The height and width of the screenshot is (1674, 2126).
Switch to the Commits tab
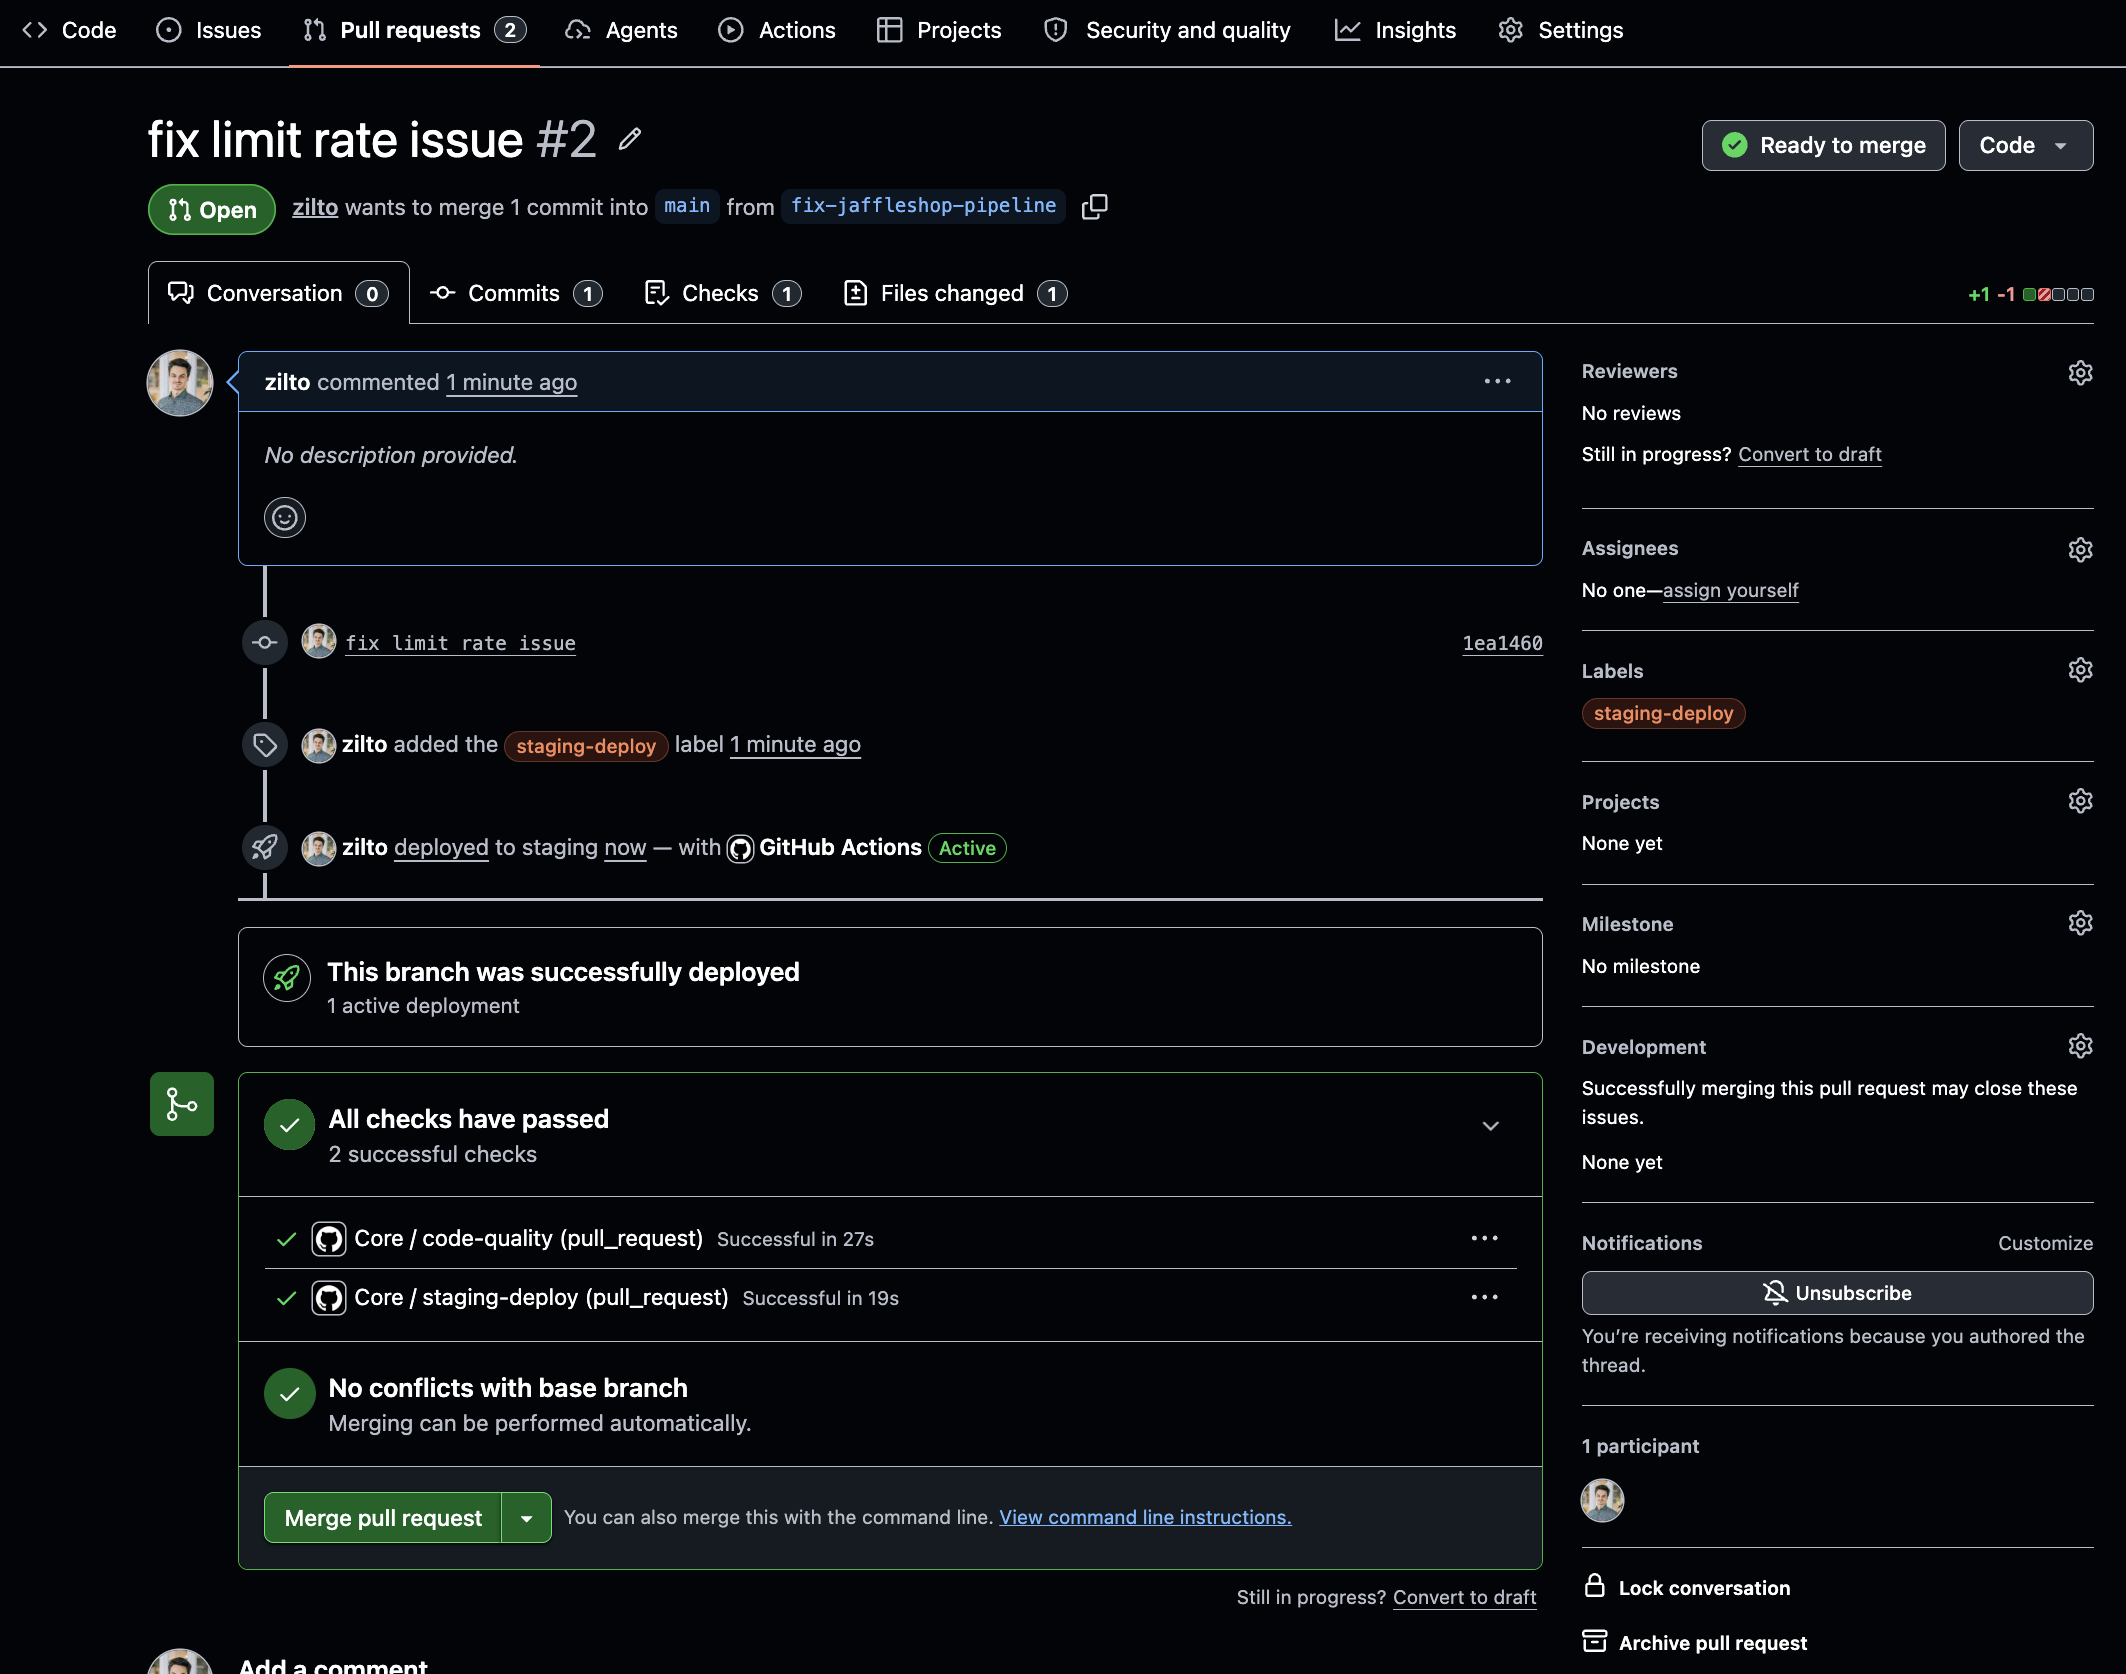point(516,293)
